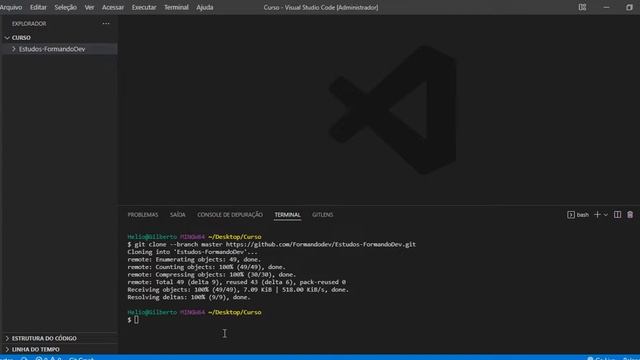The width and height of the screenshot is (640, 360).
Task: Open the Ver menu
Action: (89, 7)
